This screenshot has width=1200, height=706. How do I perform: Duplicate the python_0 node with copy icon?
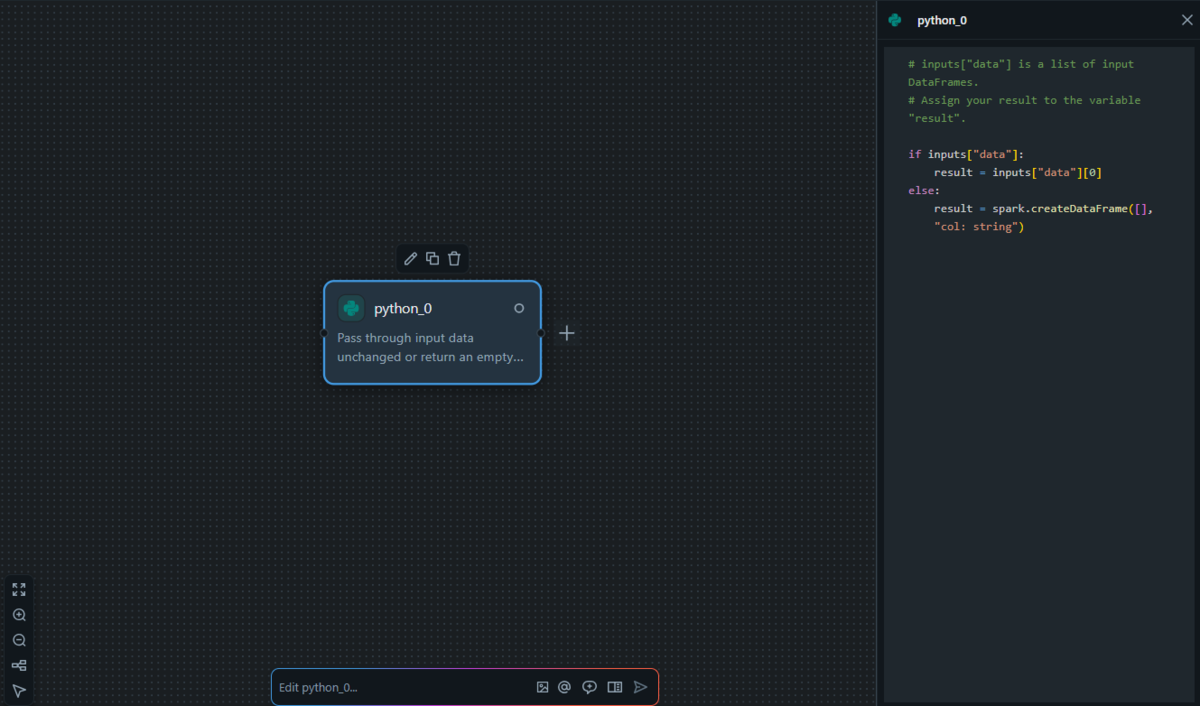click(x=432, y=259)
